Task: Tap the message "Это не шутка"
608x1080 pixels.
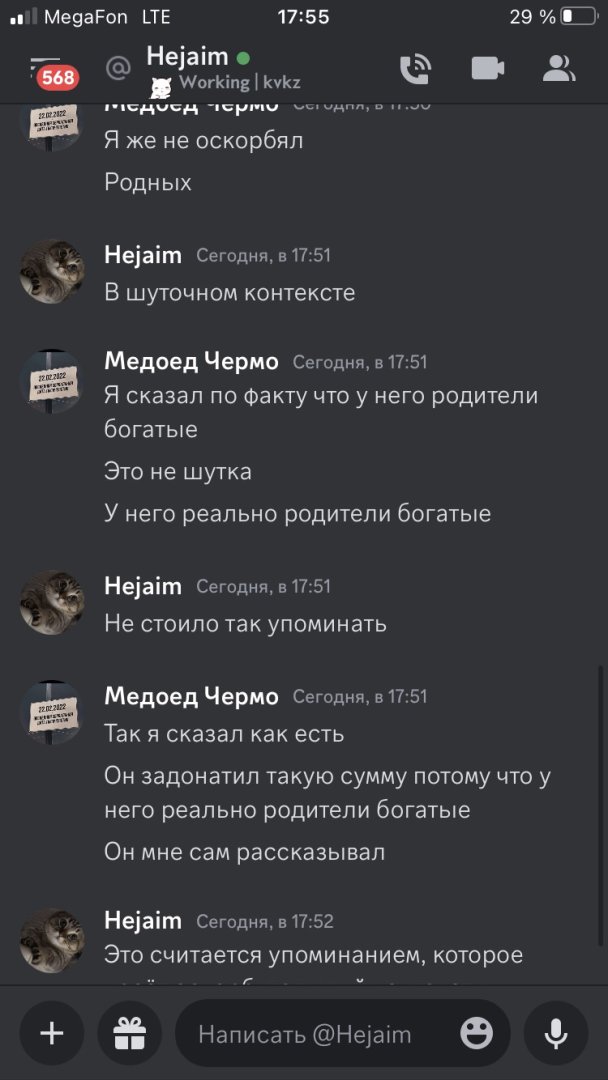Action: point(178,471)
